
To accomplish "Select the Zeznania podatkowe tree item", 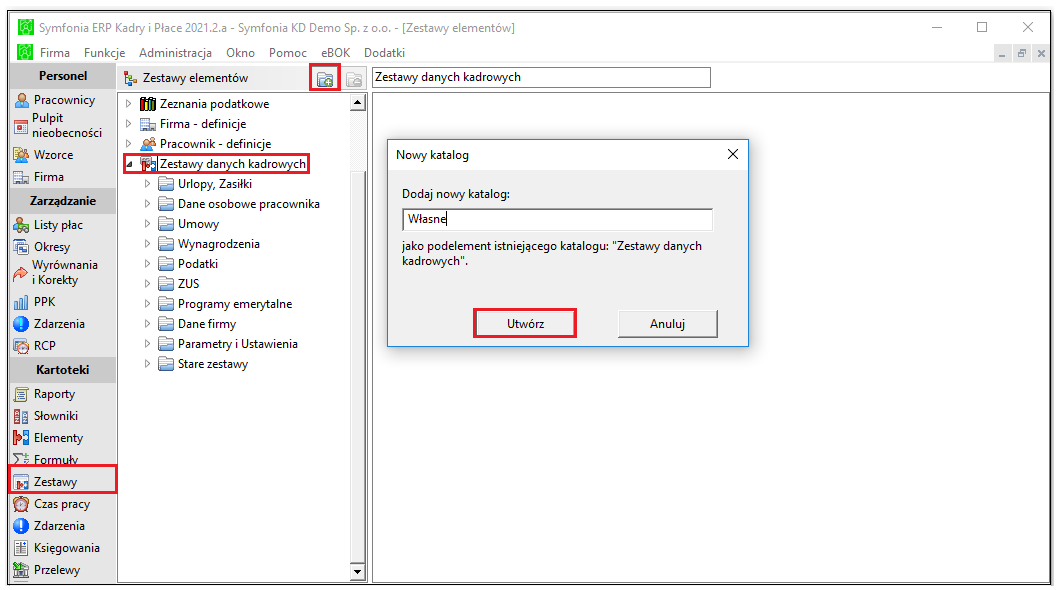I will pyautogui.click(x=214, y=104).
